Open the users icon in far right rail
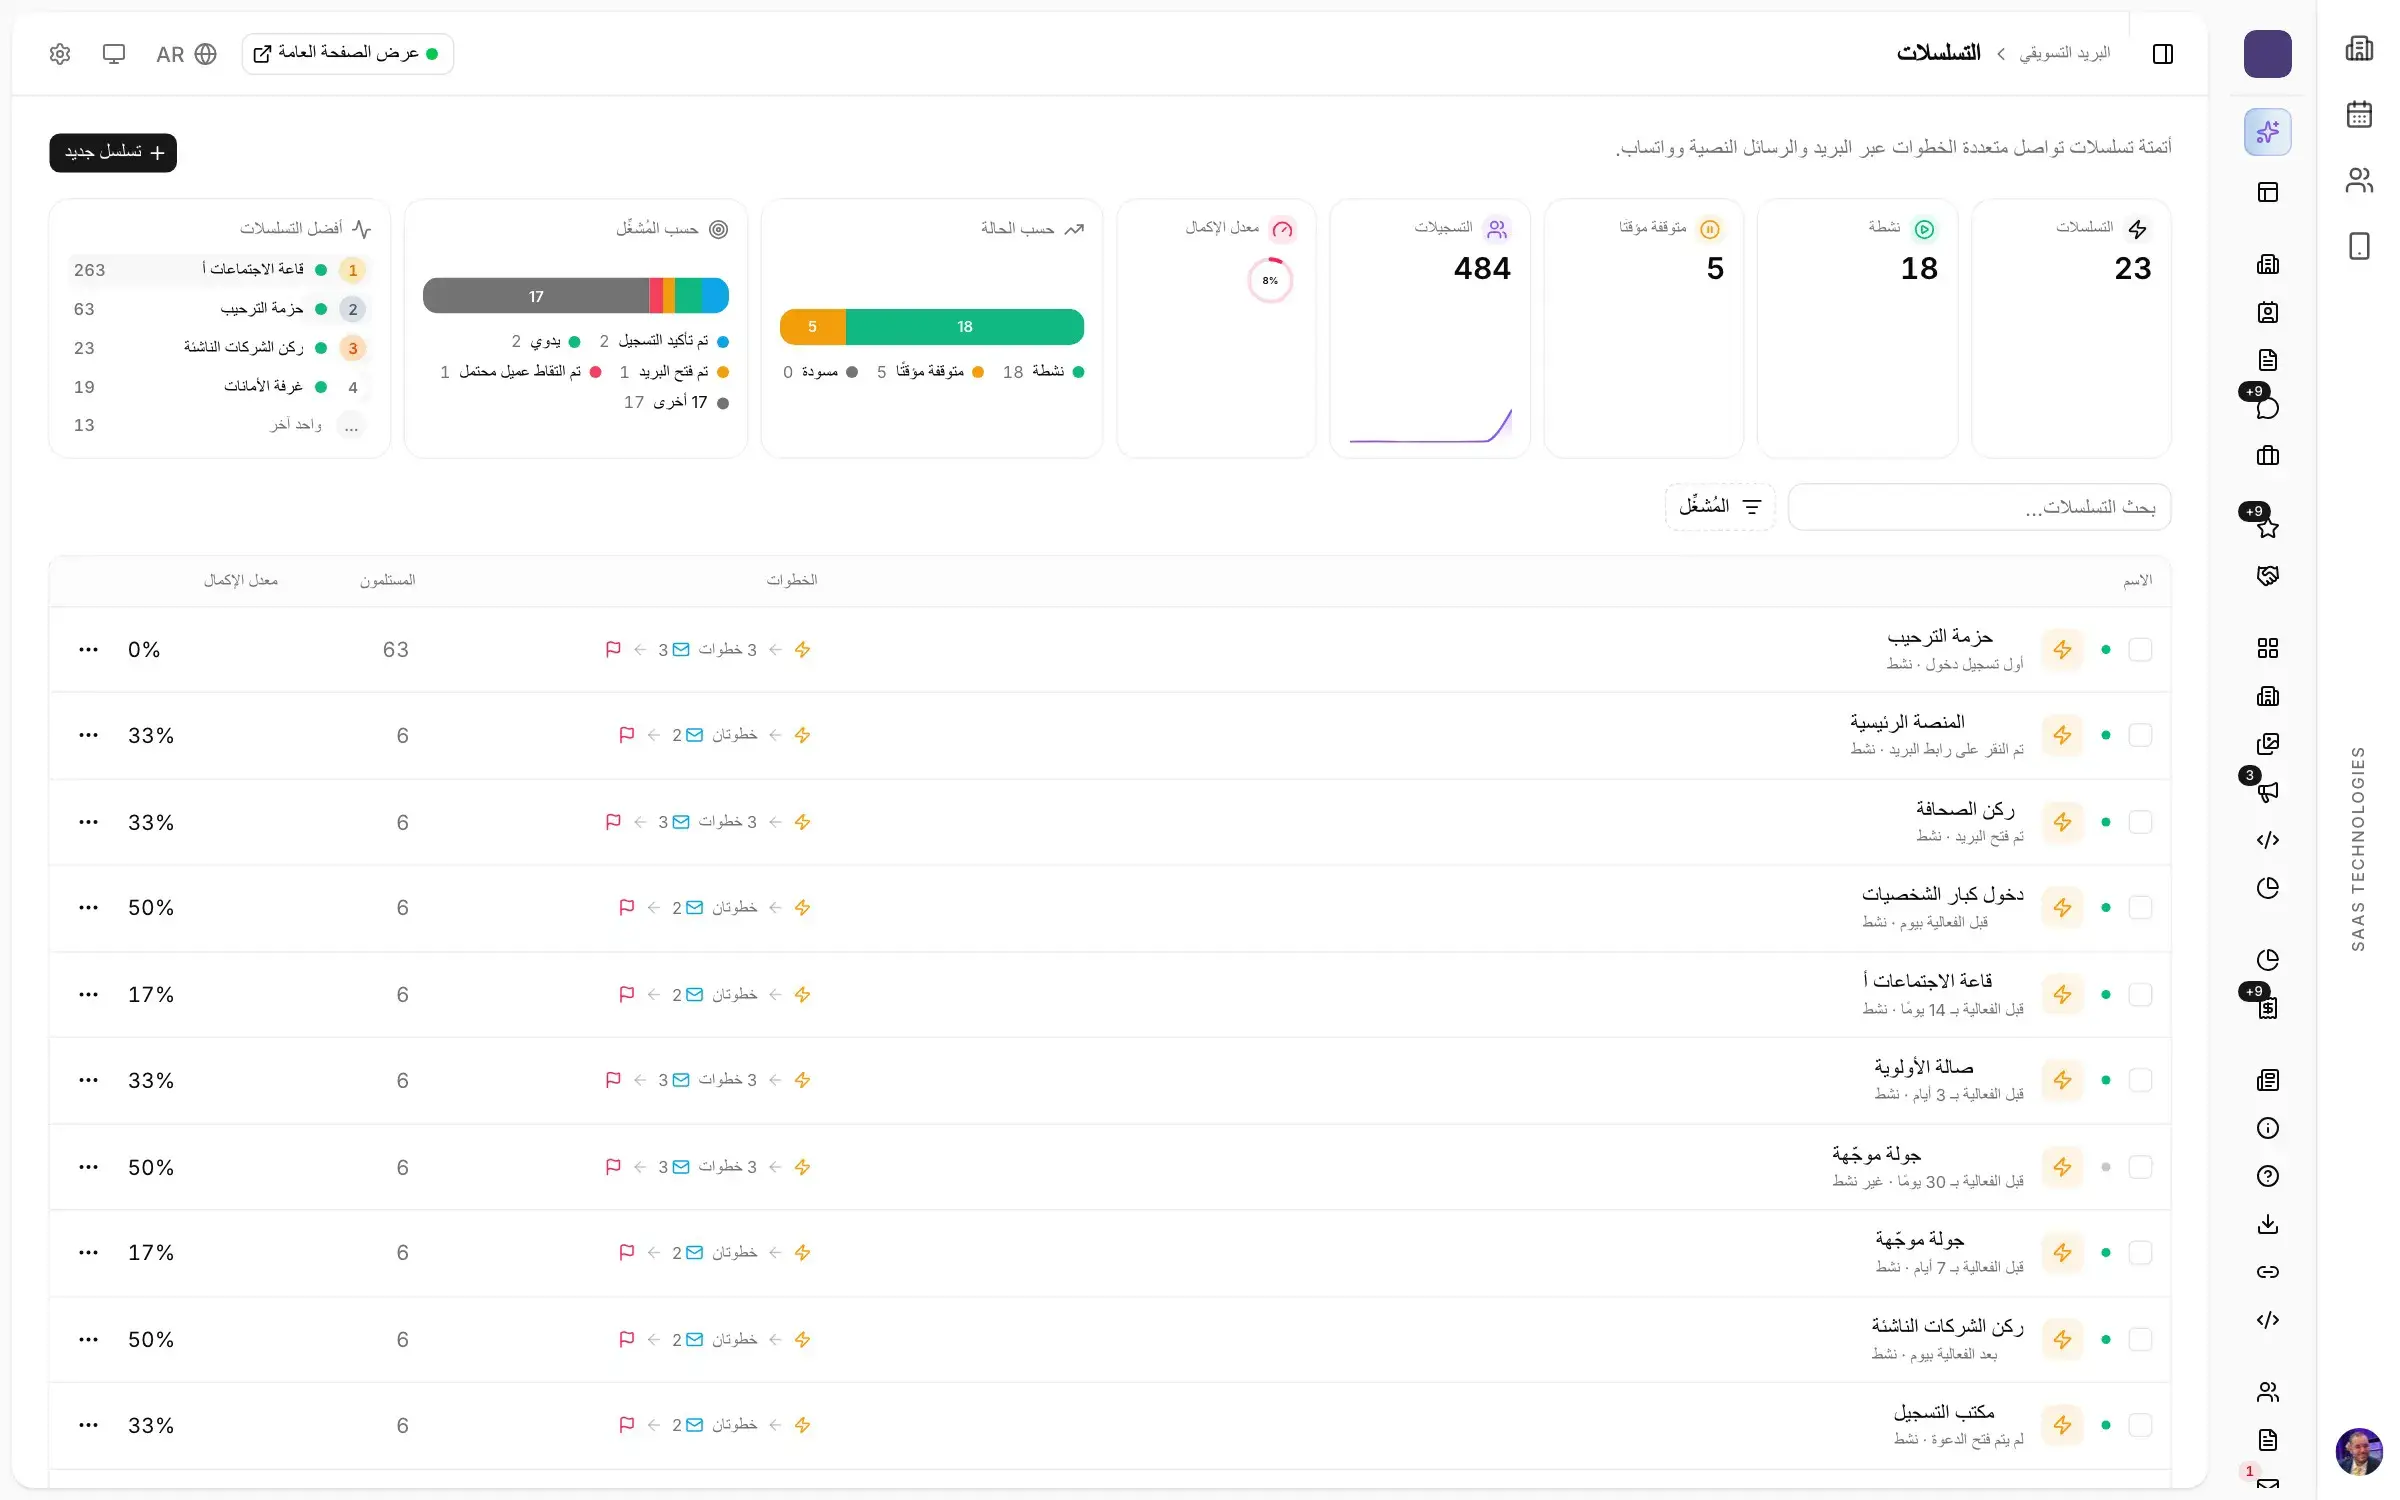This screenshot has width=2400, height=1500. [2359, 180]
